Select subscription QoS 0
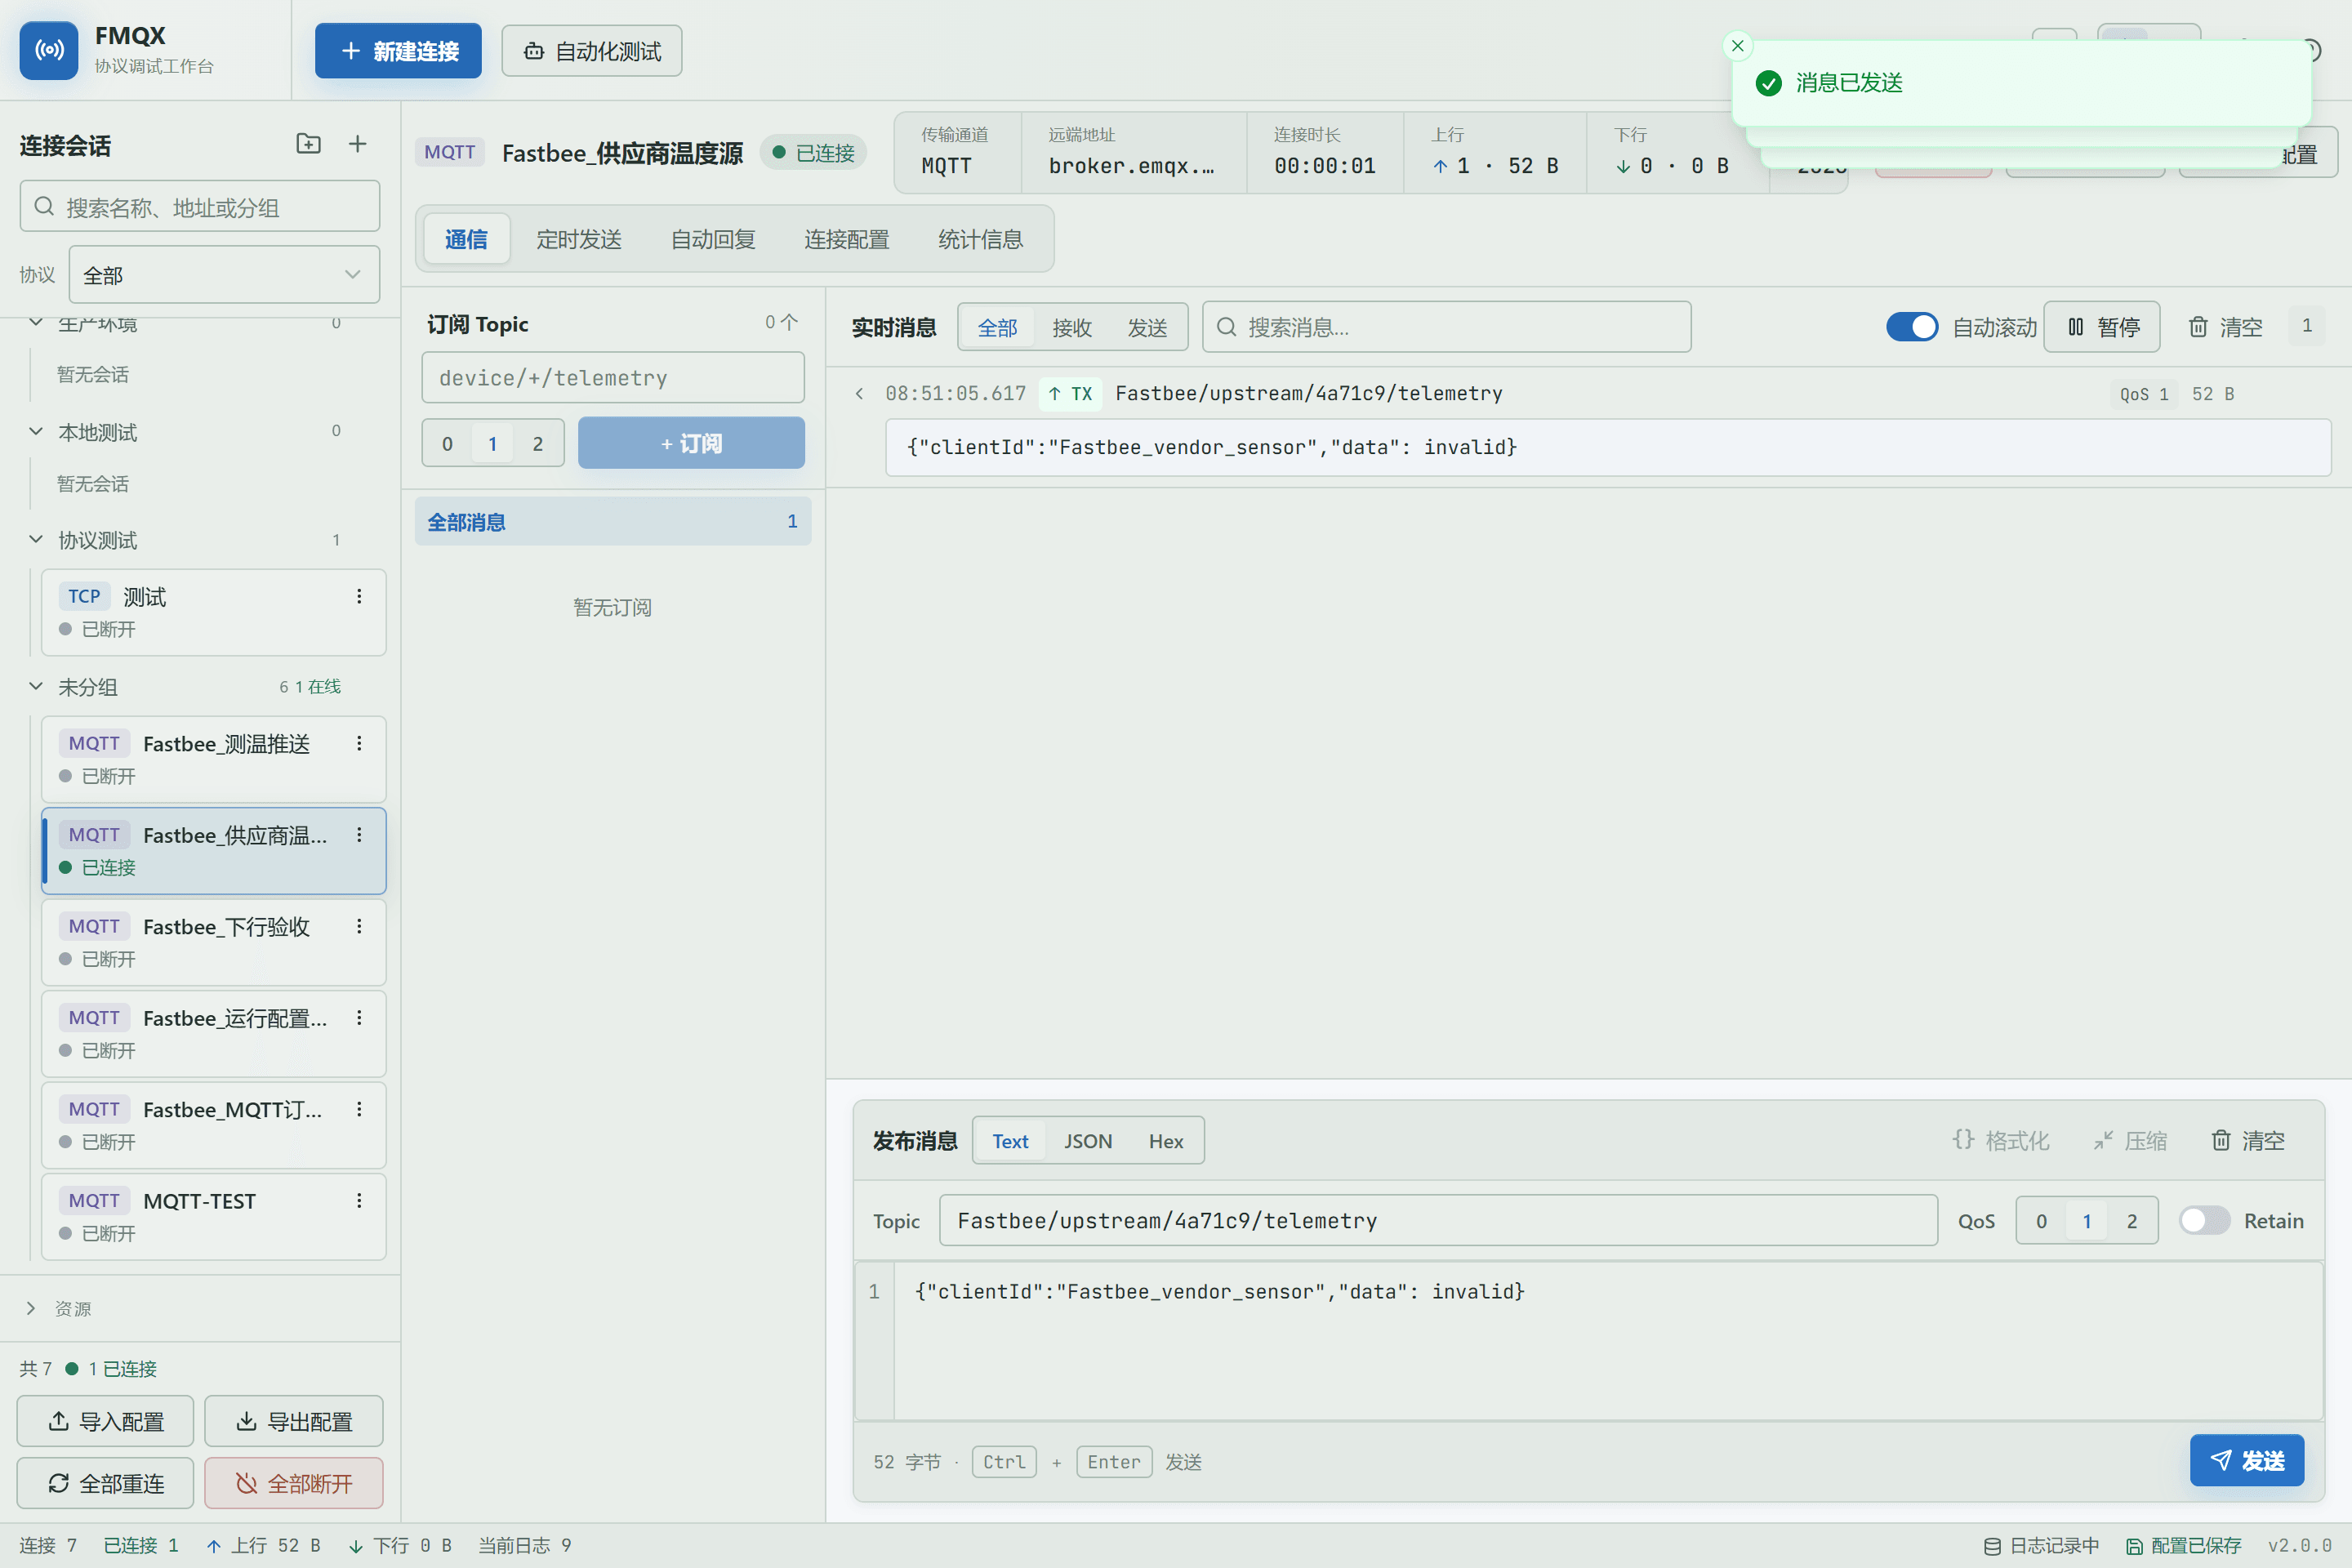Image resolution: width=2352 pixels, height=1568 pixels. point(447,443)
